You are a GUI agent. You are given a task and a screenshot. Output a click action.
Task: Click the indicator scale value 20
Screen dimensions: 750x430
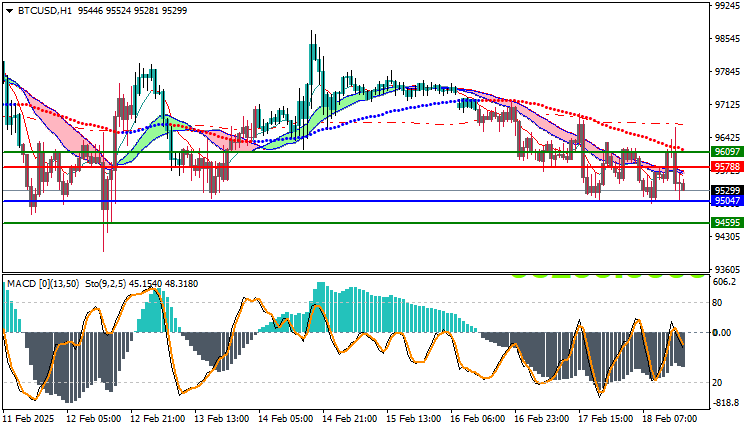[717, 383]
